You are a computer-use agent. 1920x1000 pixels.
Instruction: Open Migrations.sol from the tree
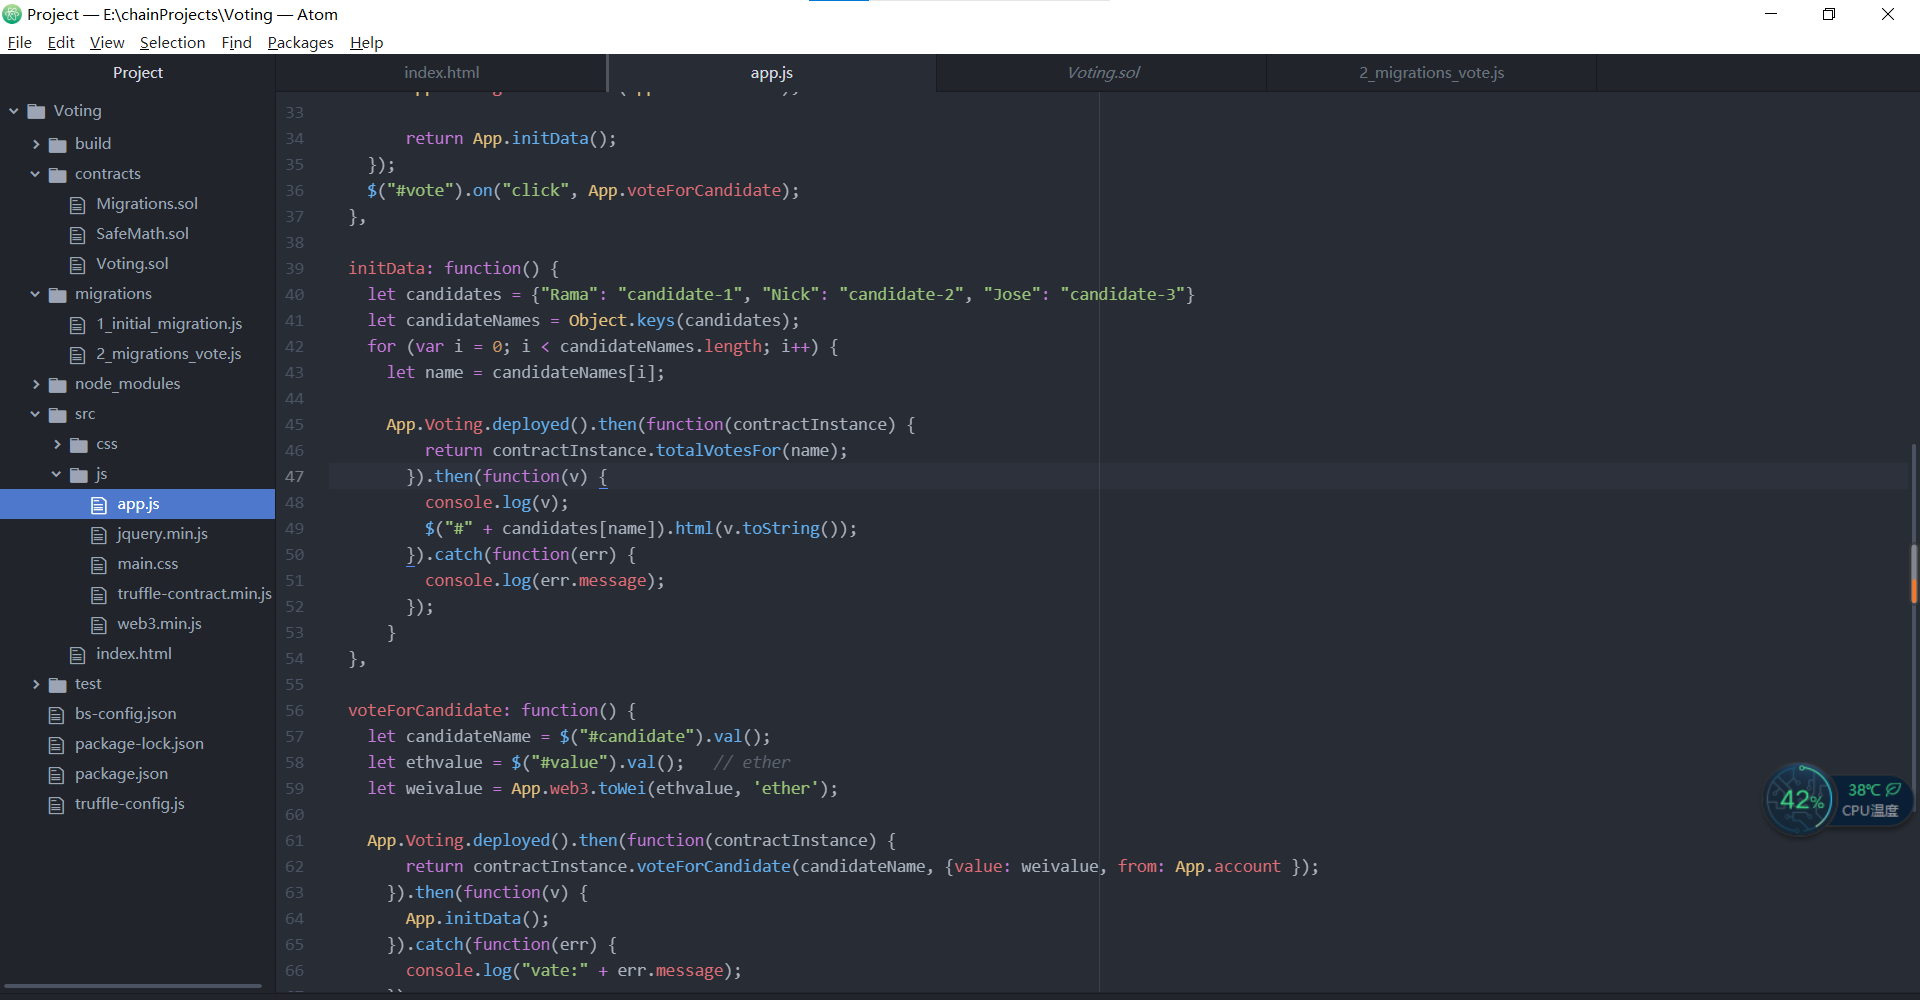(147, 204)
